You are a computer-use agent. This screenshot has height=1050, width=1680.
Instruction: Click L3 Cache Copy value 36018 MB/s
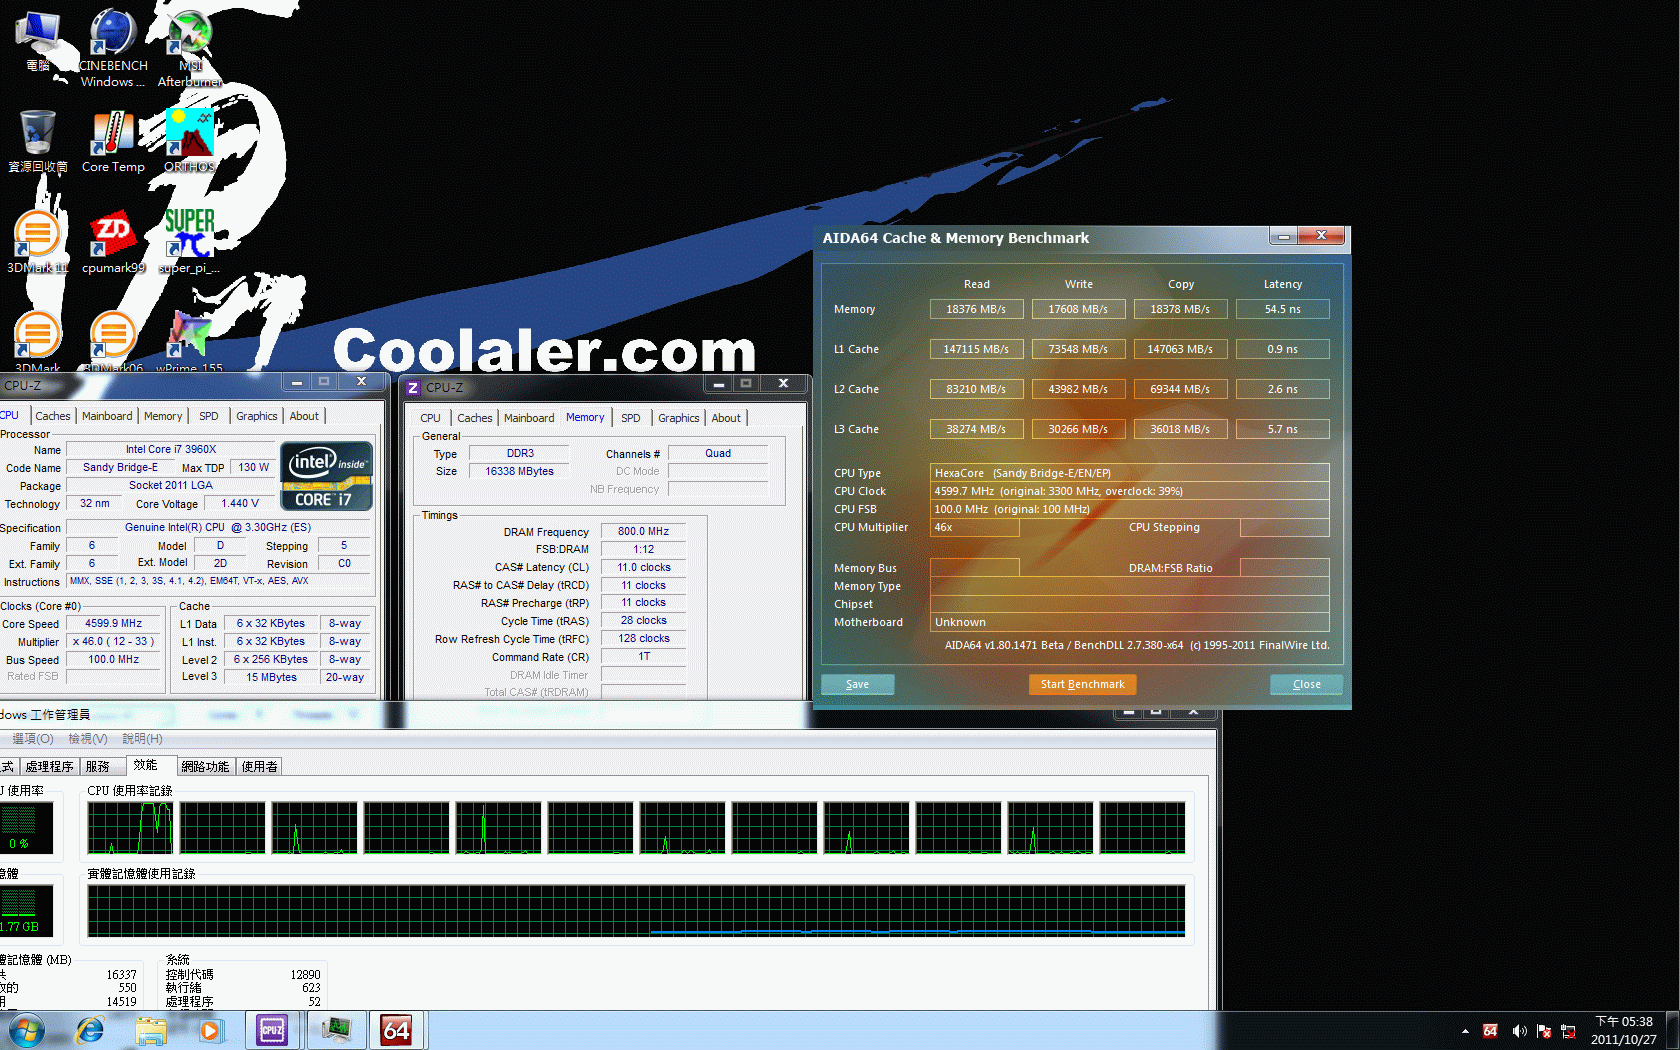[x=1180, y=429]
